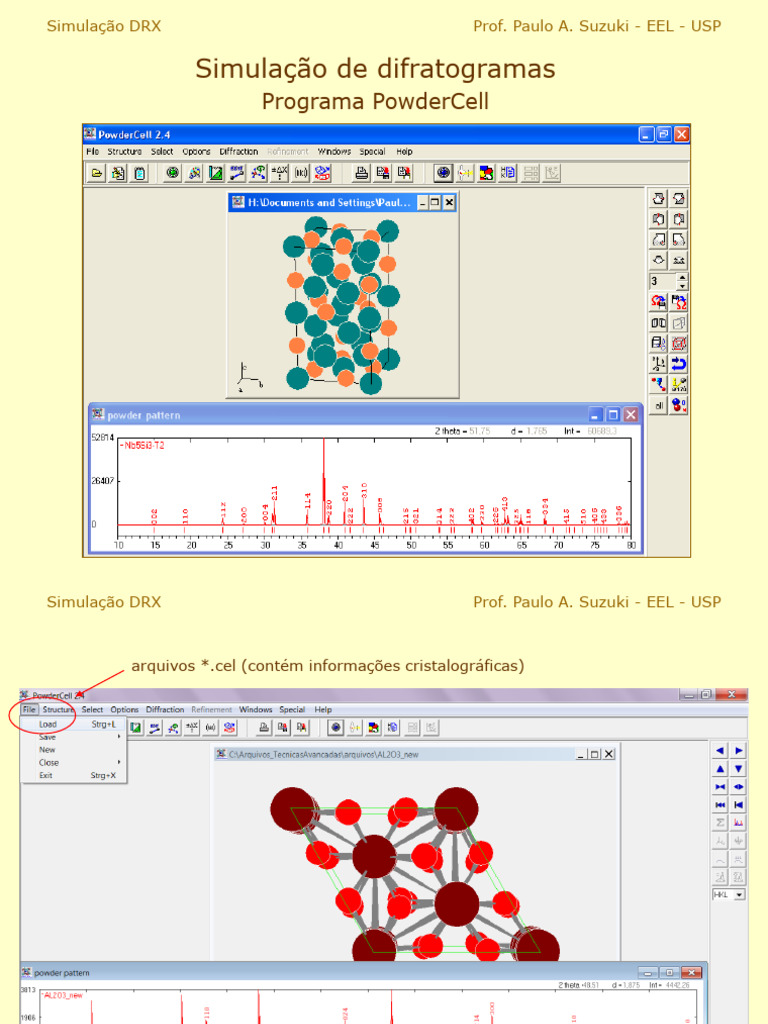
Task: Click ±ΔX icon in Nb5Si3 window toolbar
Action: tap(280, 173)
